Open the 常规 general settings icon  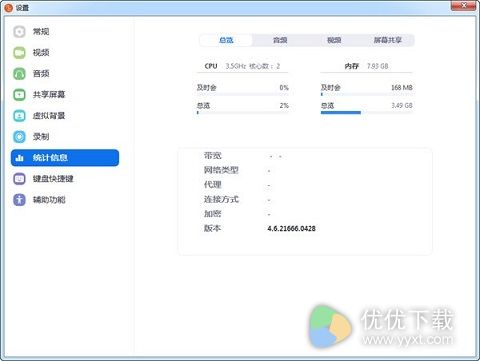tap(19, 32)
